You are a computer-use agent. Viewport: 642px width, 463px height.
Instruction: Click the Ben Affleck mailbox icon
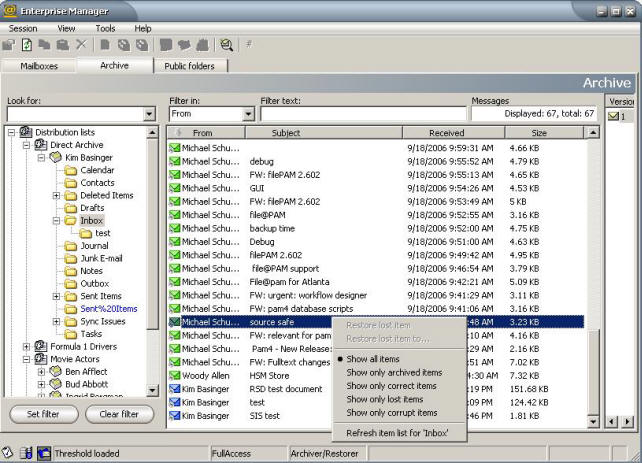(x=56, y=372)
